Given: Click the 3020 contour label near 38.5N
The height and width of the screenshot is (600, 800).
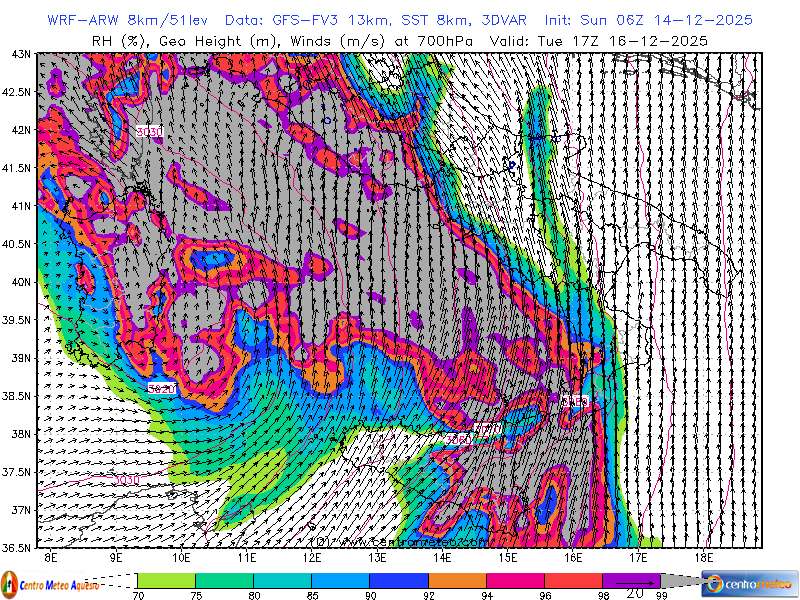Looking at the screenshot, I should [162, 388].
